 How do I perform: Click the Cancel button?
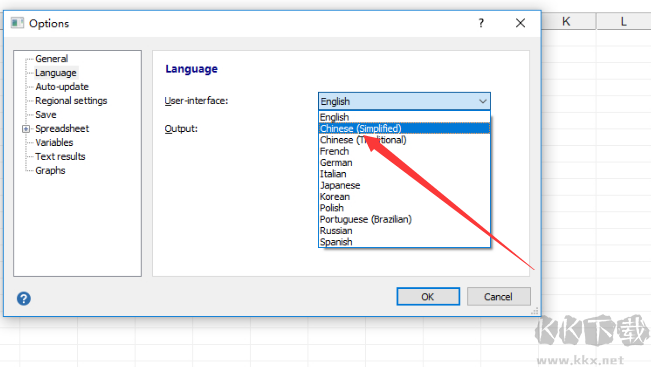point(498,296)
